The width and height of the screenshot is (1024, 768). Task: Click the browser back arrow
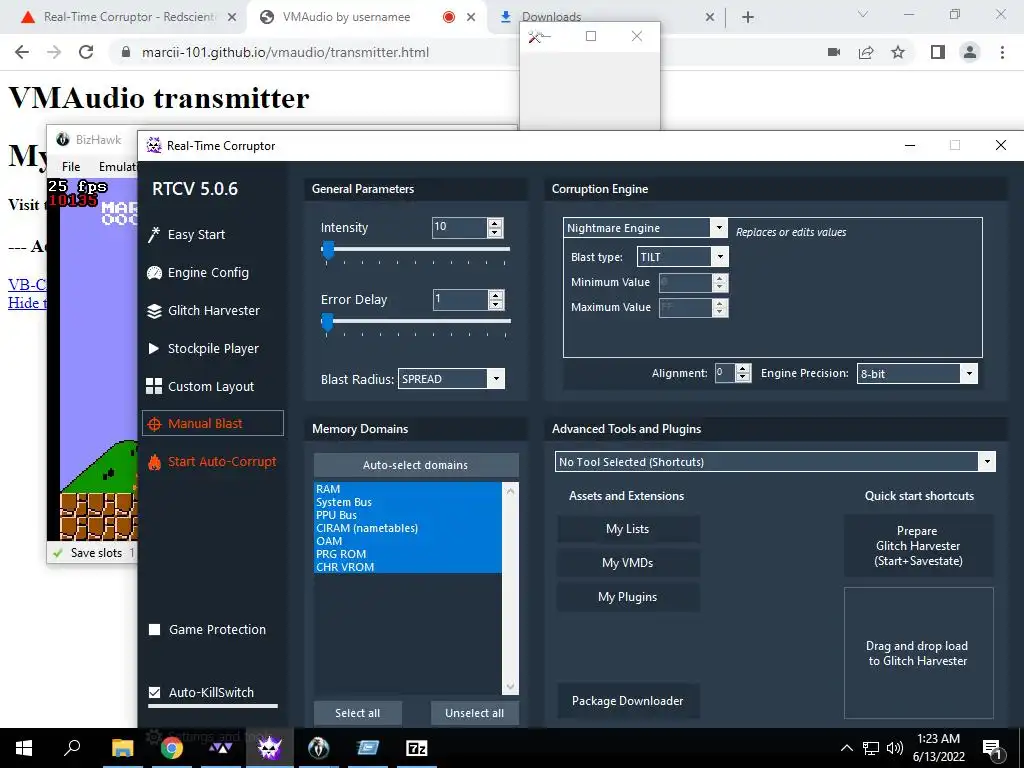[22, 52]
